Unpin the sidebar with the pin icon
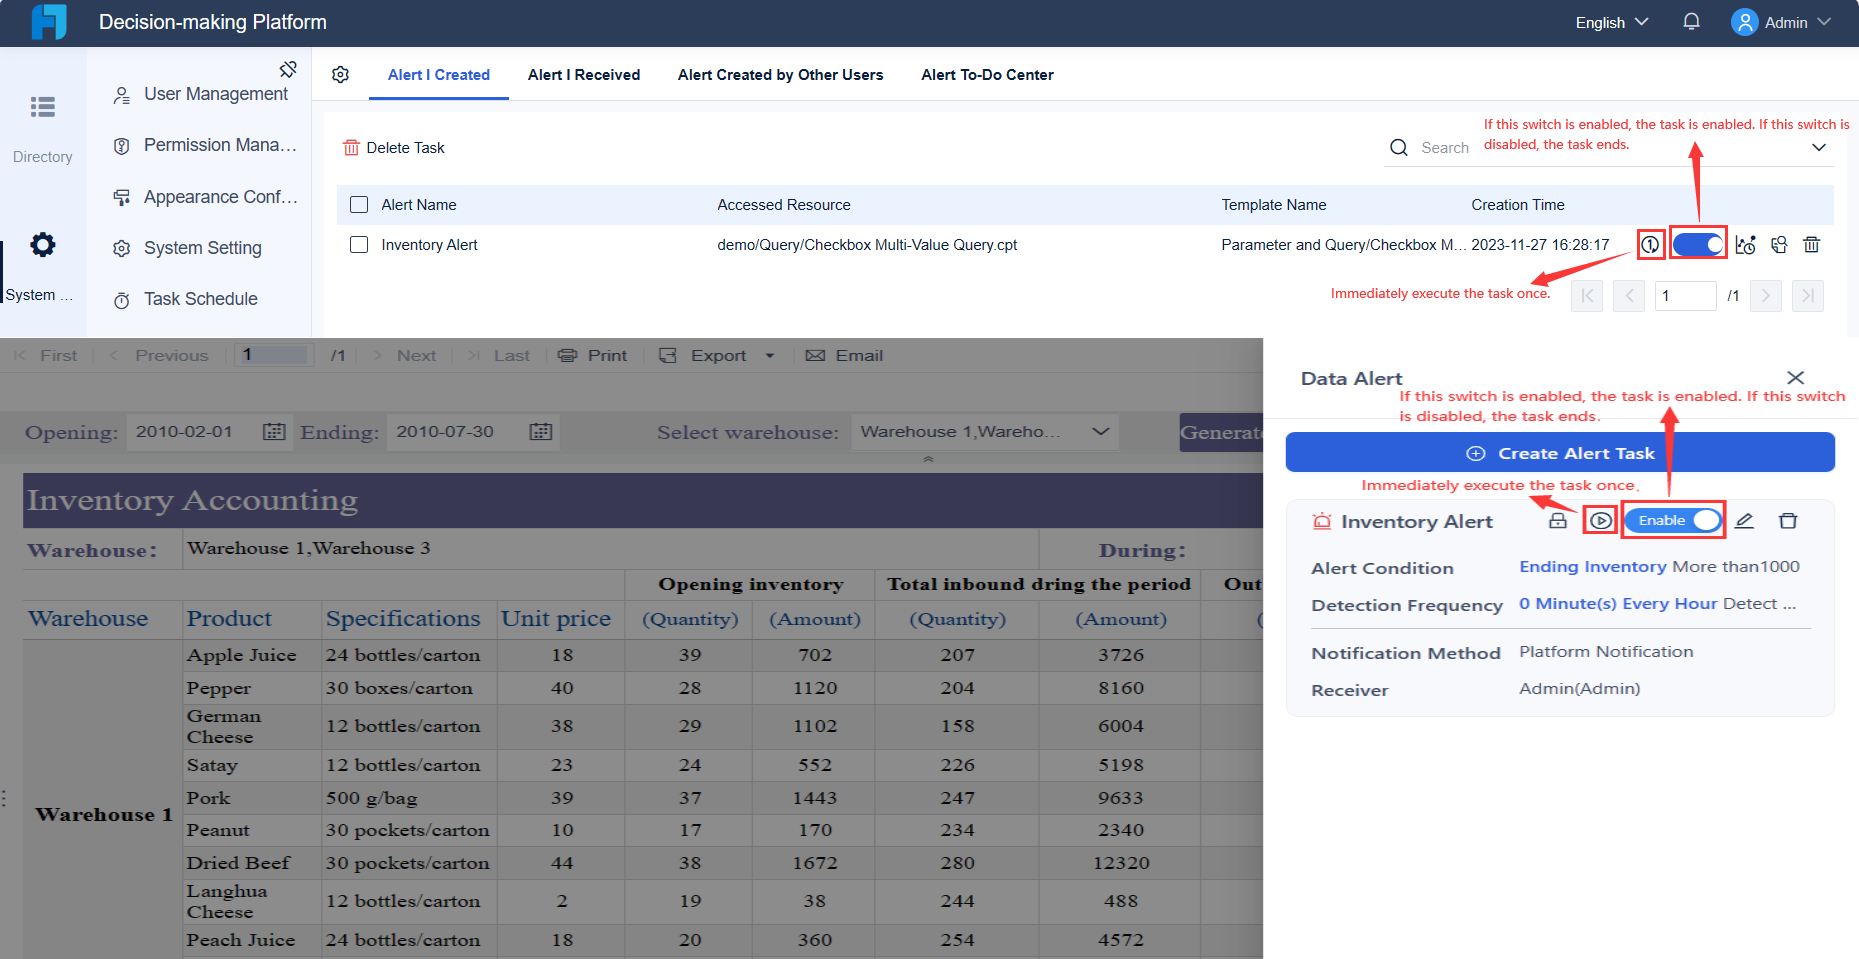The image size is (1859, 959). (x=288, y=68)
